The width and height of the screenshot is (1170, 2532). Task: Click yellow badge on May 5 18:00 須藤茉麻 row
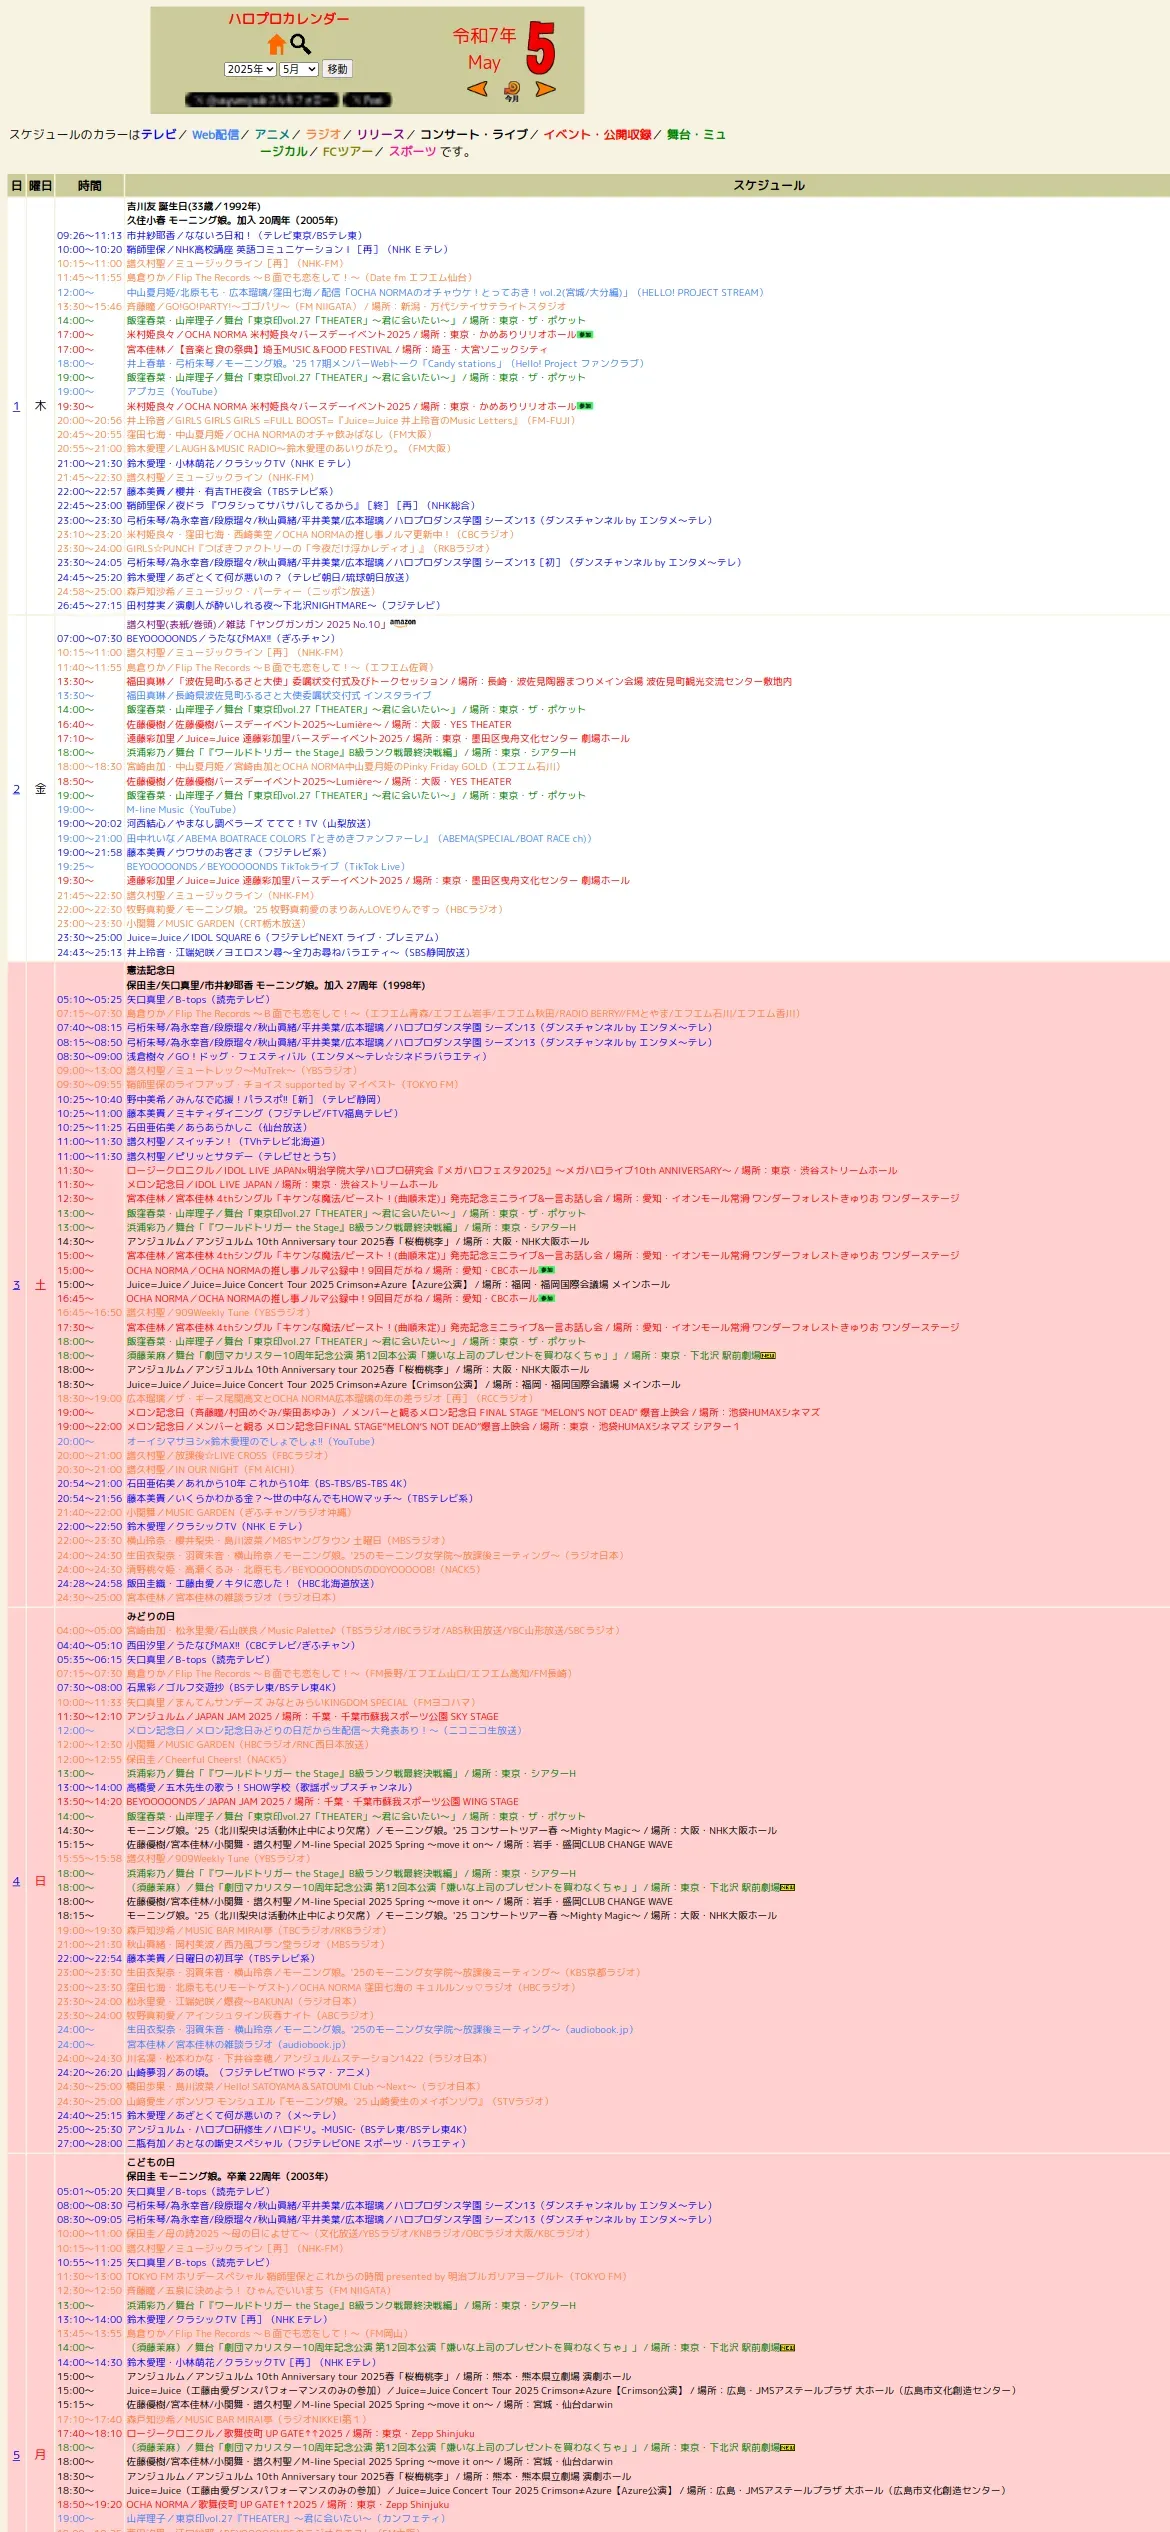click(787, 2448)
